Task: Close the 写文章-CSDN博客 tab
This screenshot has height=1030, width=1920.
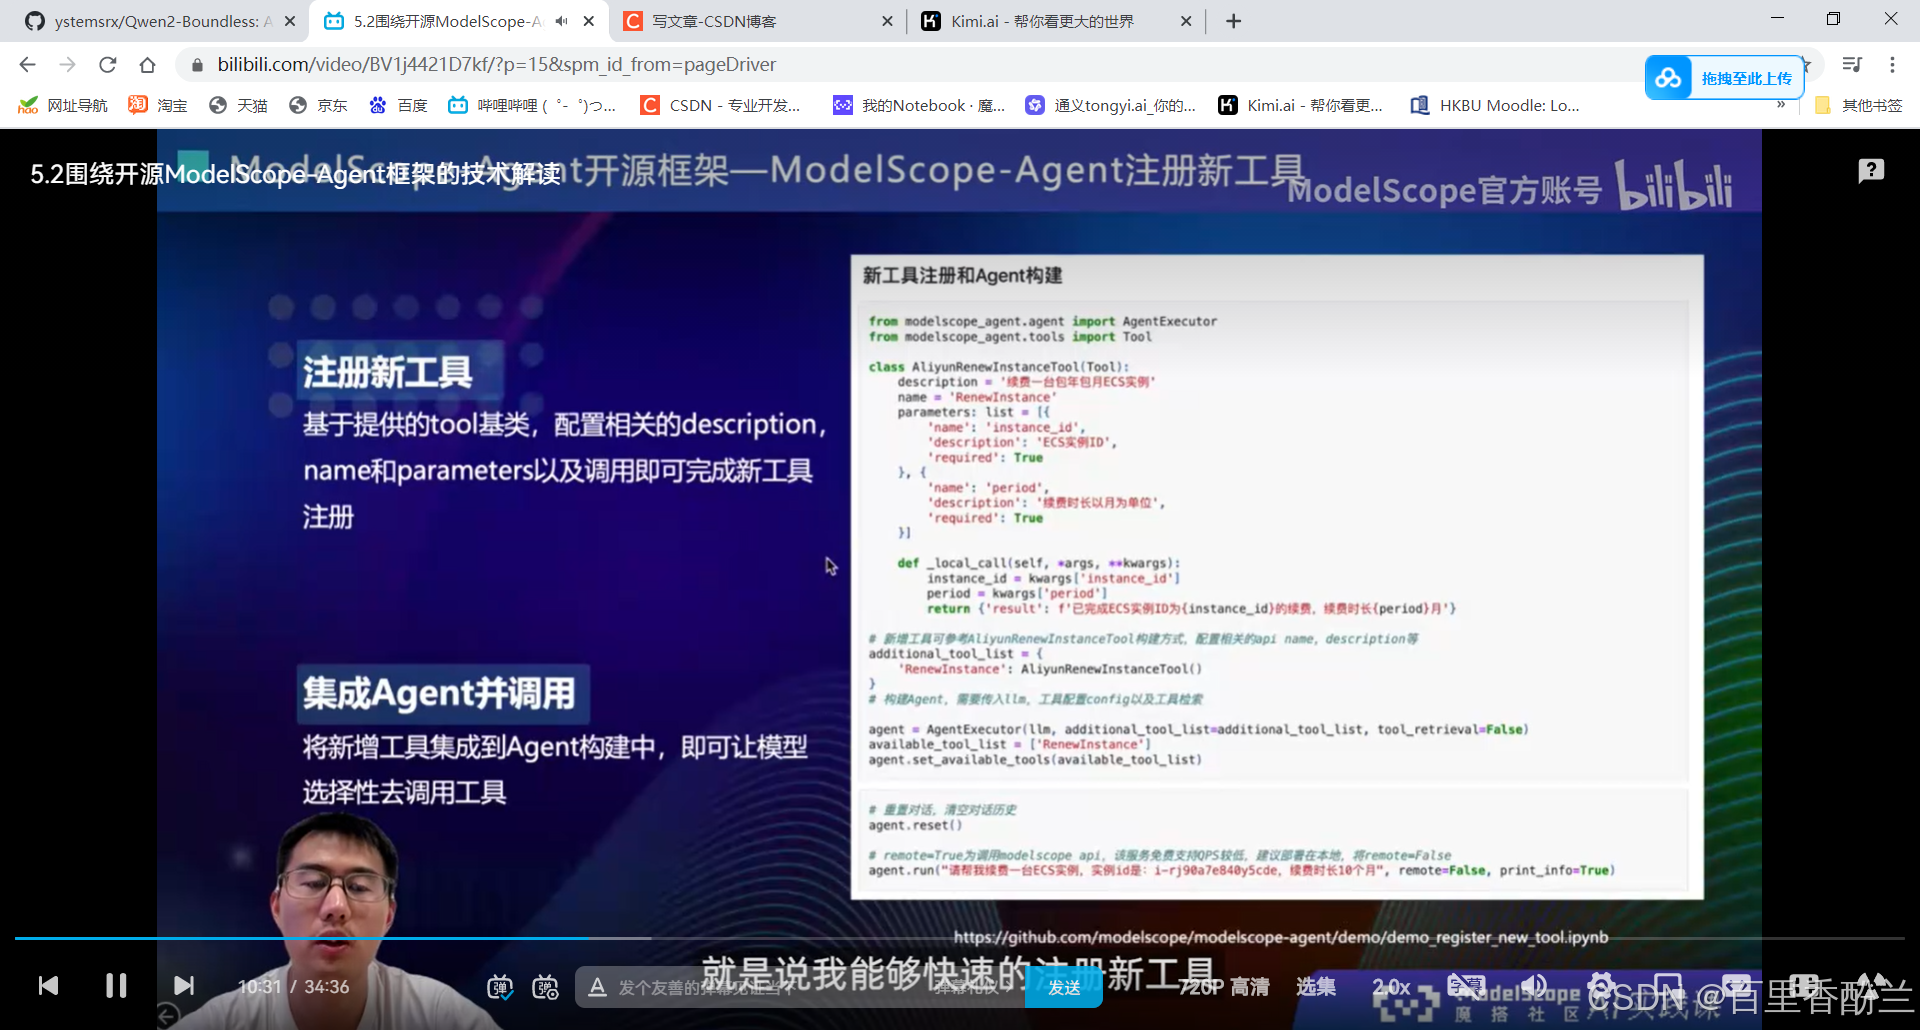Action: [887, 21]
